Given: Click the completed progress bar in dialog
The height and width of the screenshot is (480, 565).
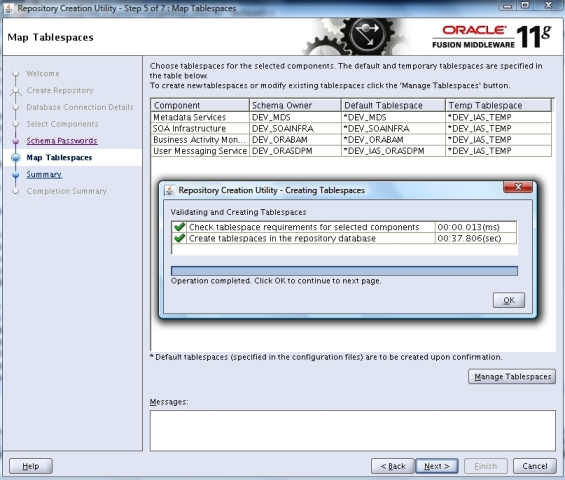Looking at the screenshot, I should [x=344, y=271].
